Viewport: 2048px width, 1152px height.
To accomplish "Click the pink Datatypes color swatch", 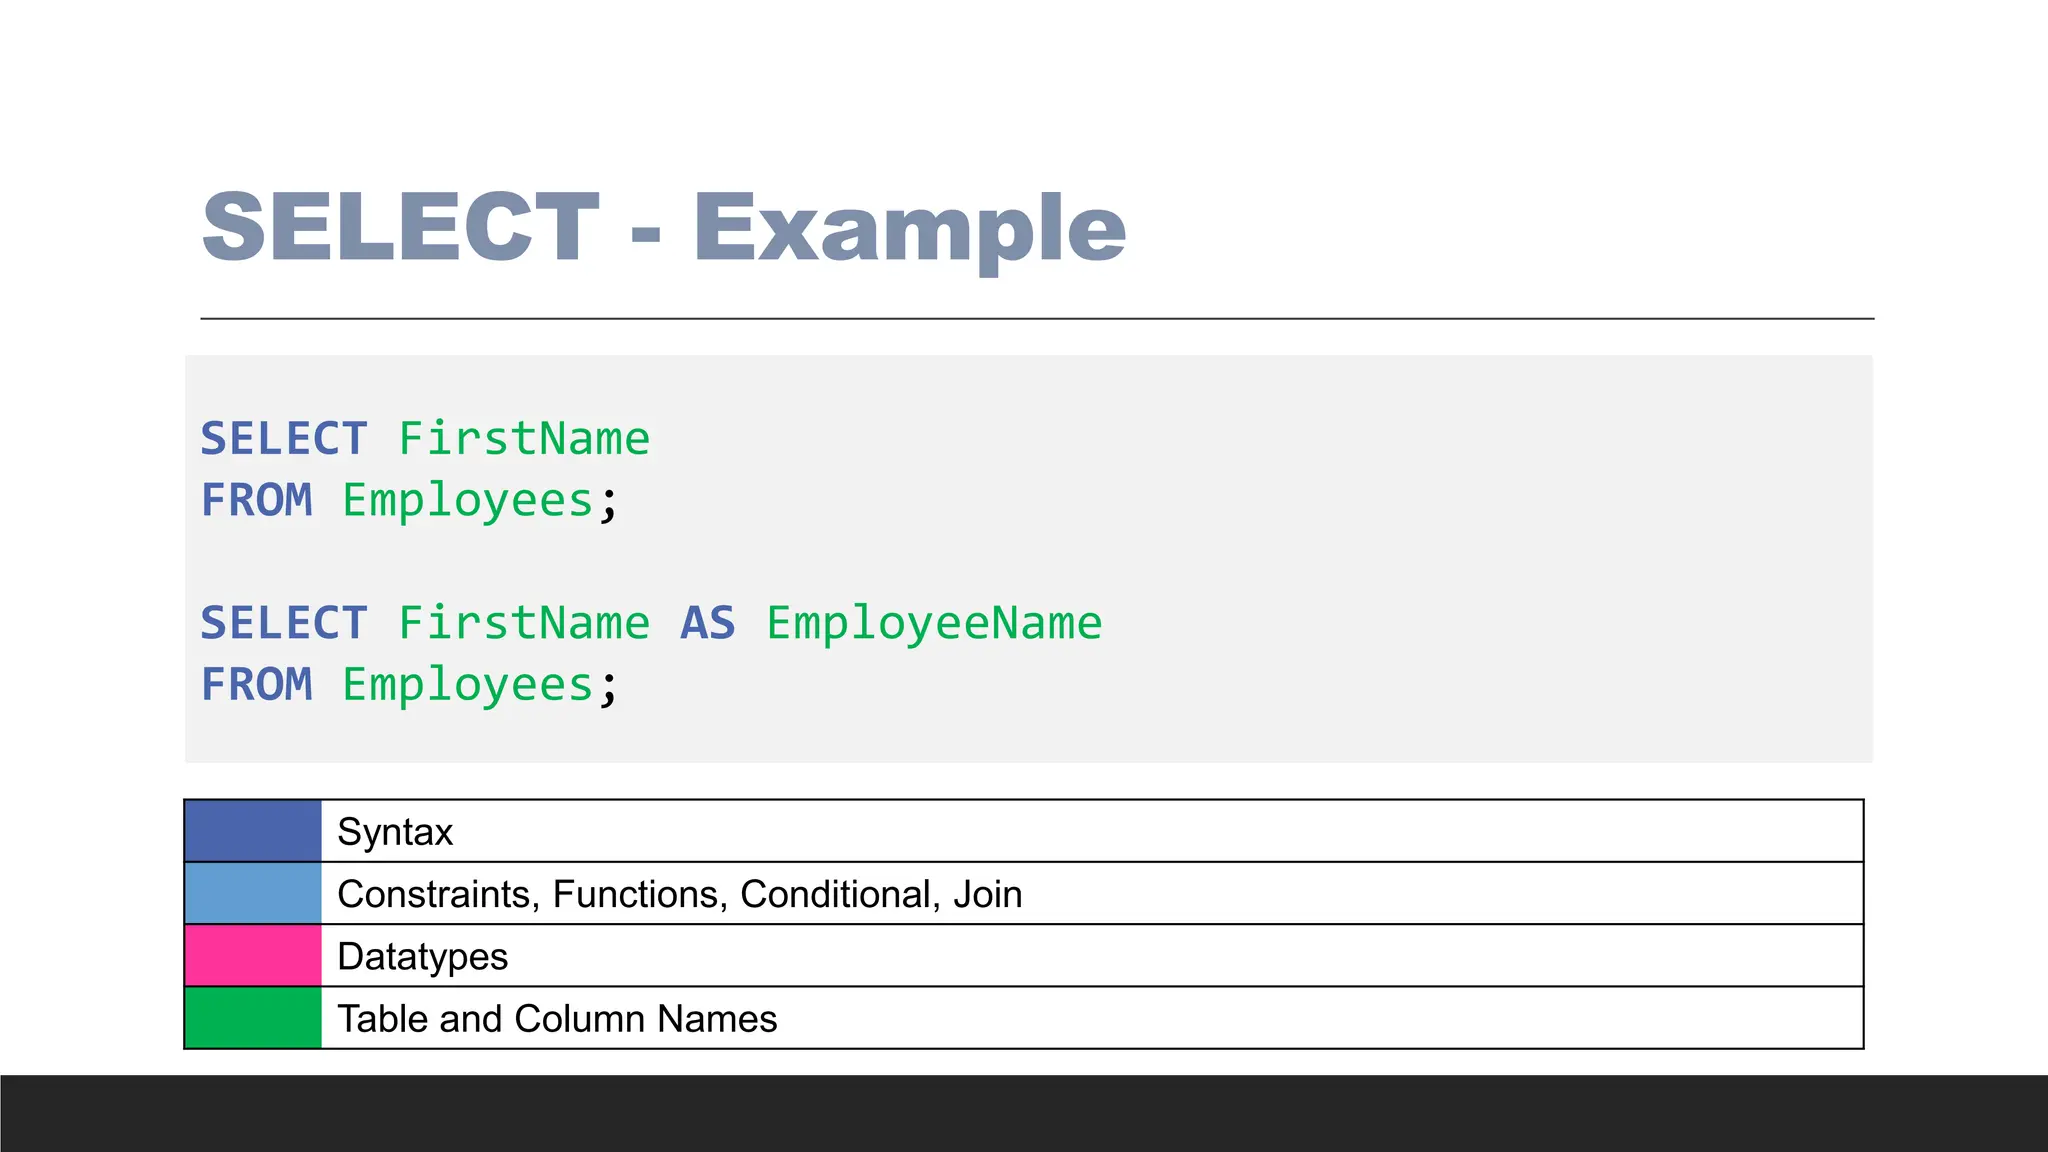I will pos(253,956).
